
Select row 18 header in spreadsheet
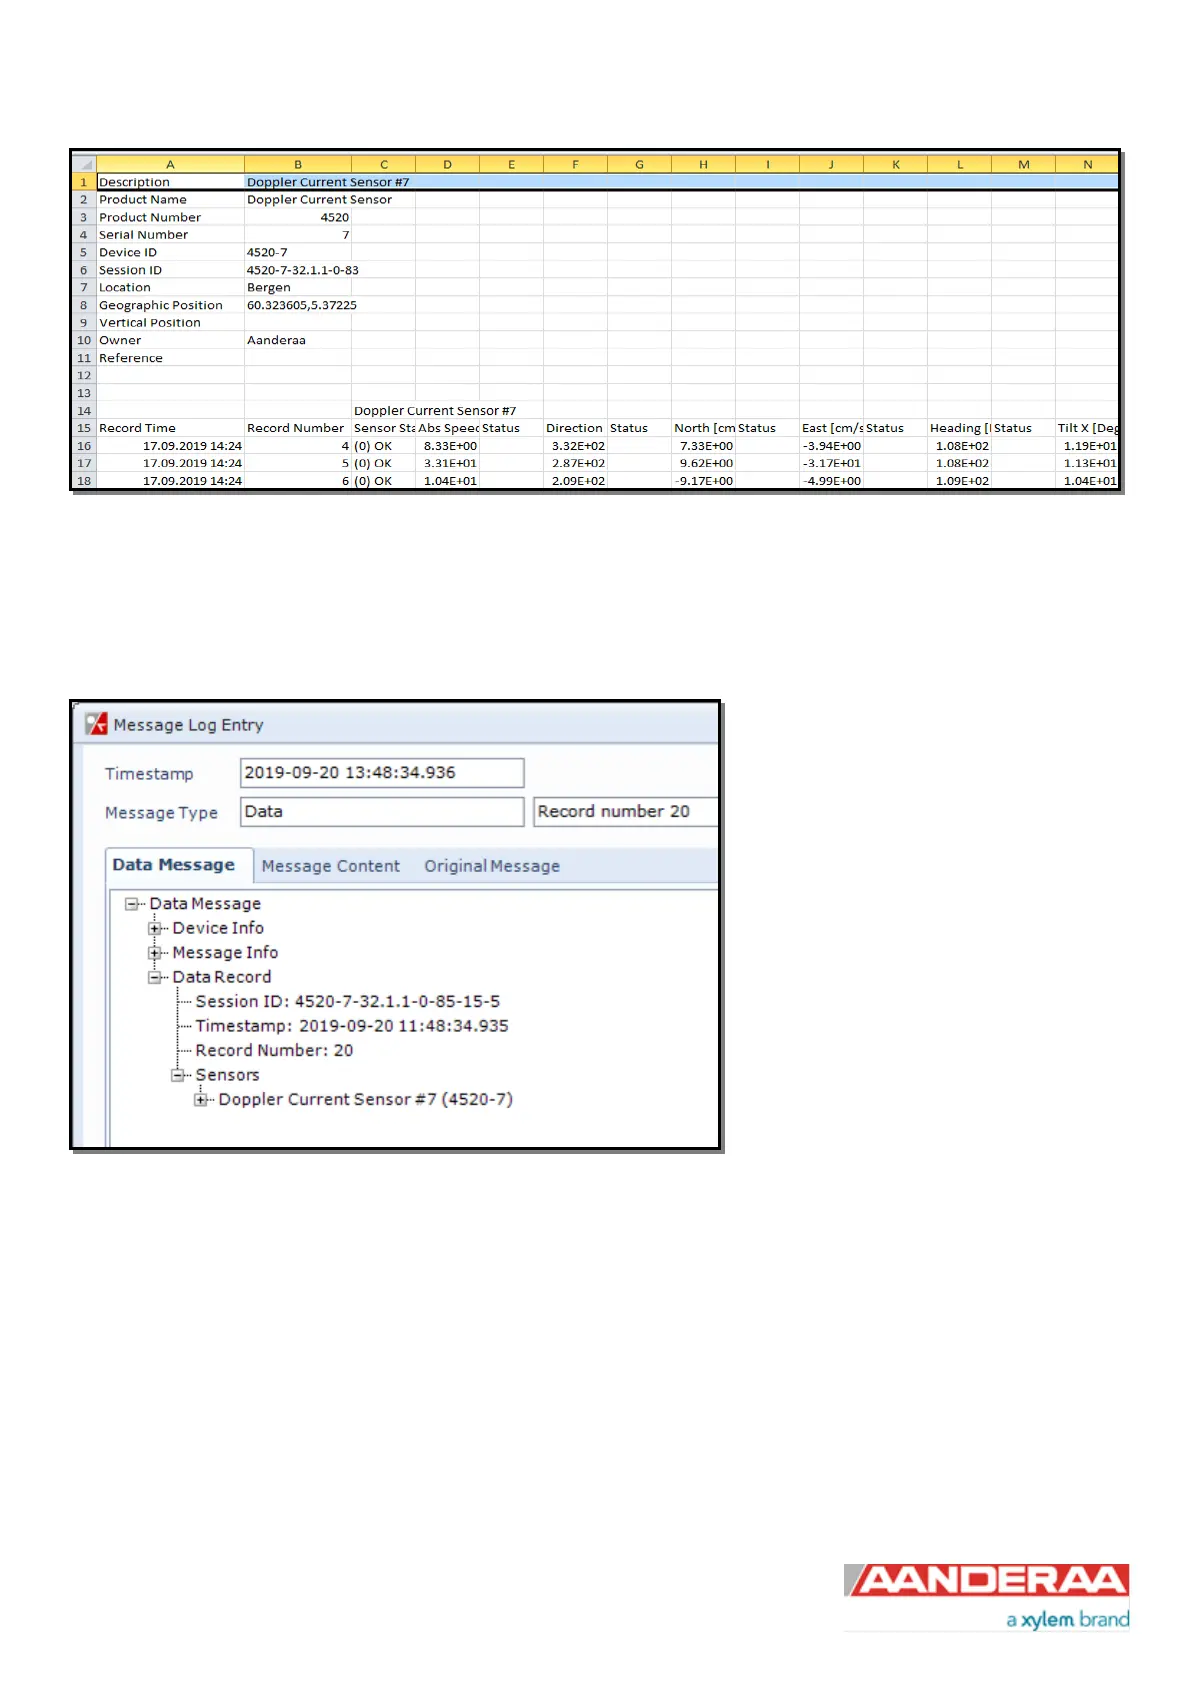(84, 481)
